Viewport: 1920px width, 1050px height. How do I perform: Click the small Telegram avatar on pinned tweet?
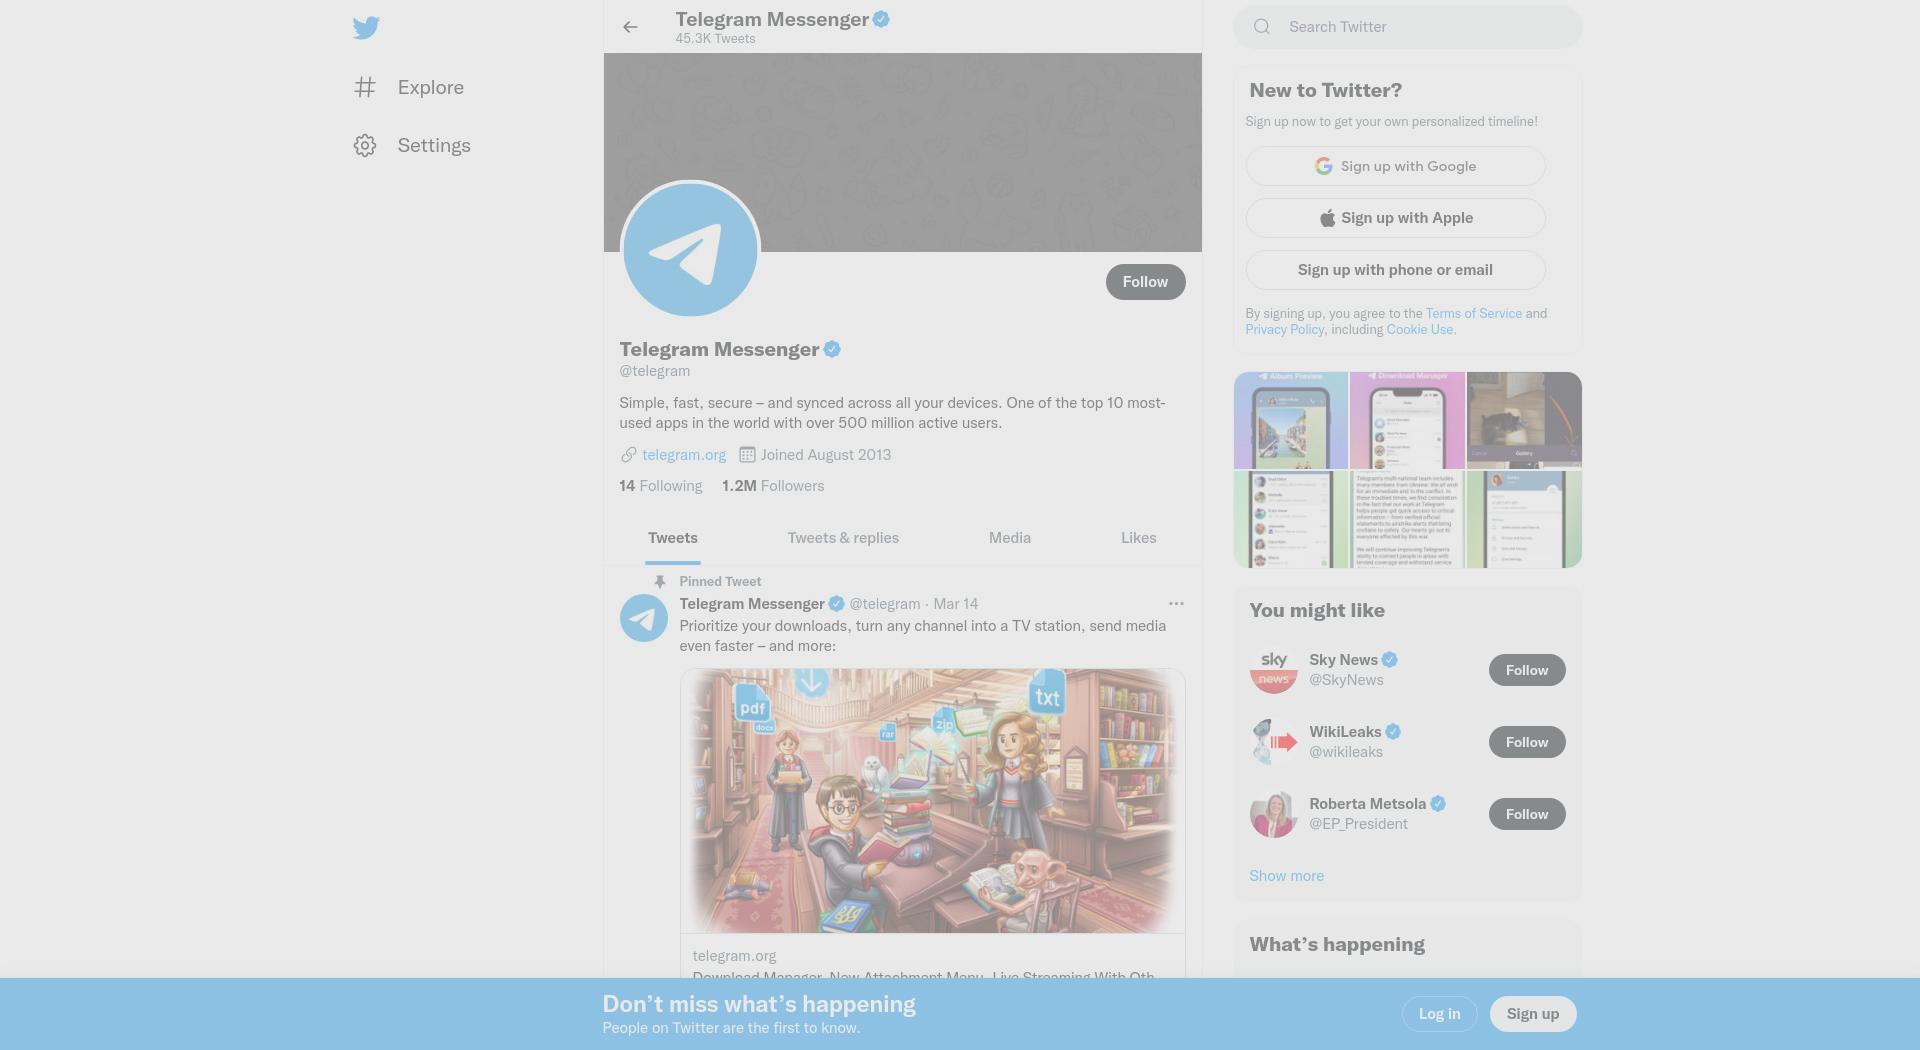click(644, 618)
